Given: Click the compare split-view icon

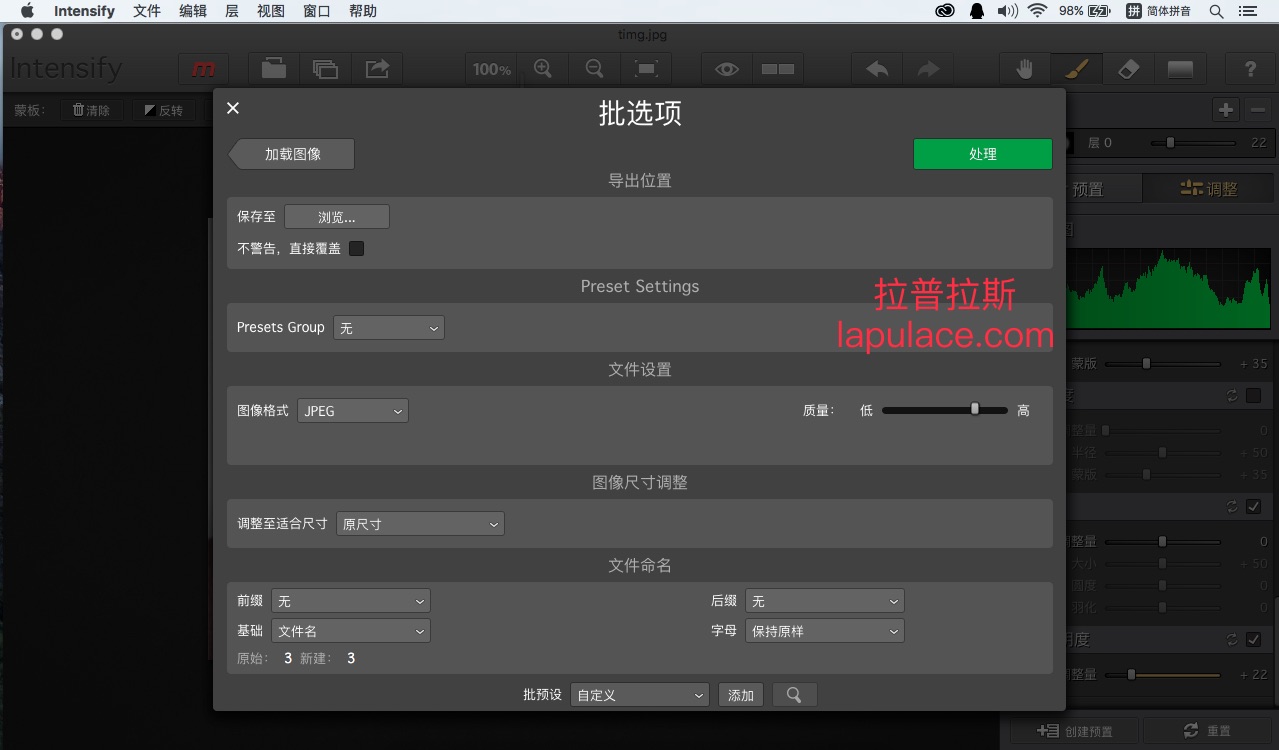Looking at the screenshot, I should pos(778,69).
